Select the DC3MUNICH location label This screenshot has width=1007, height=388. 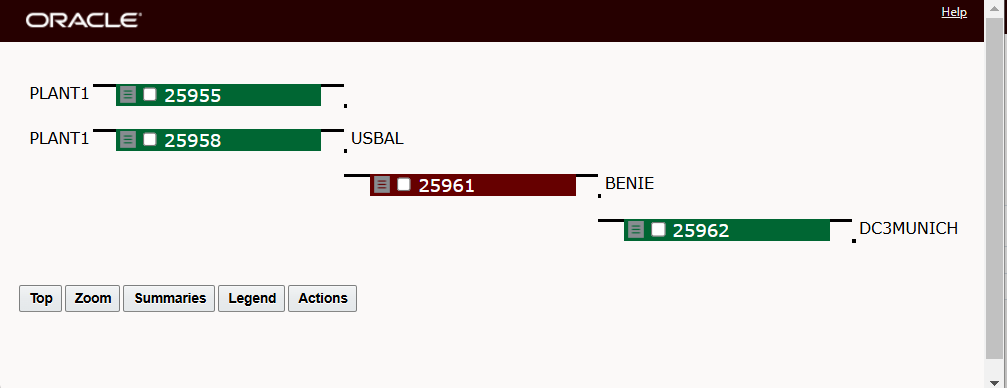coord(908,229)
